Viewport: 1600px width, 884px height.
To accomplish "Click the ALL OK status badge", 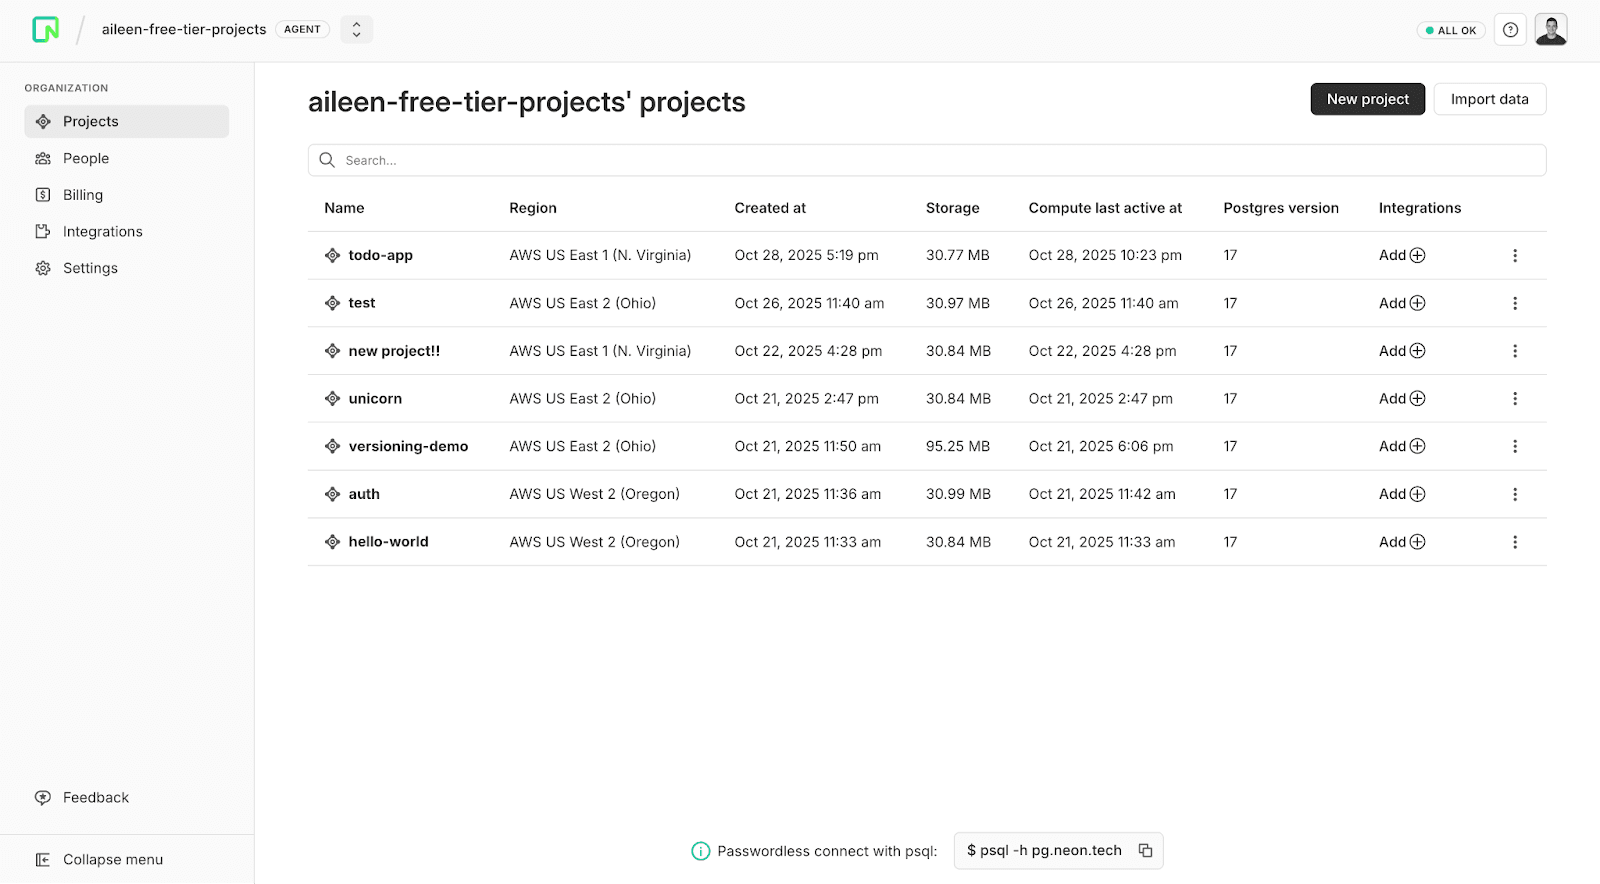I will point(1450,30).
